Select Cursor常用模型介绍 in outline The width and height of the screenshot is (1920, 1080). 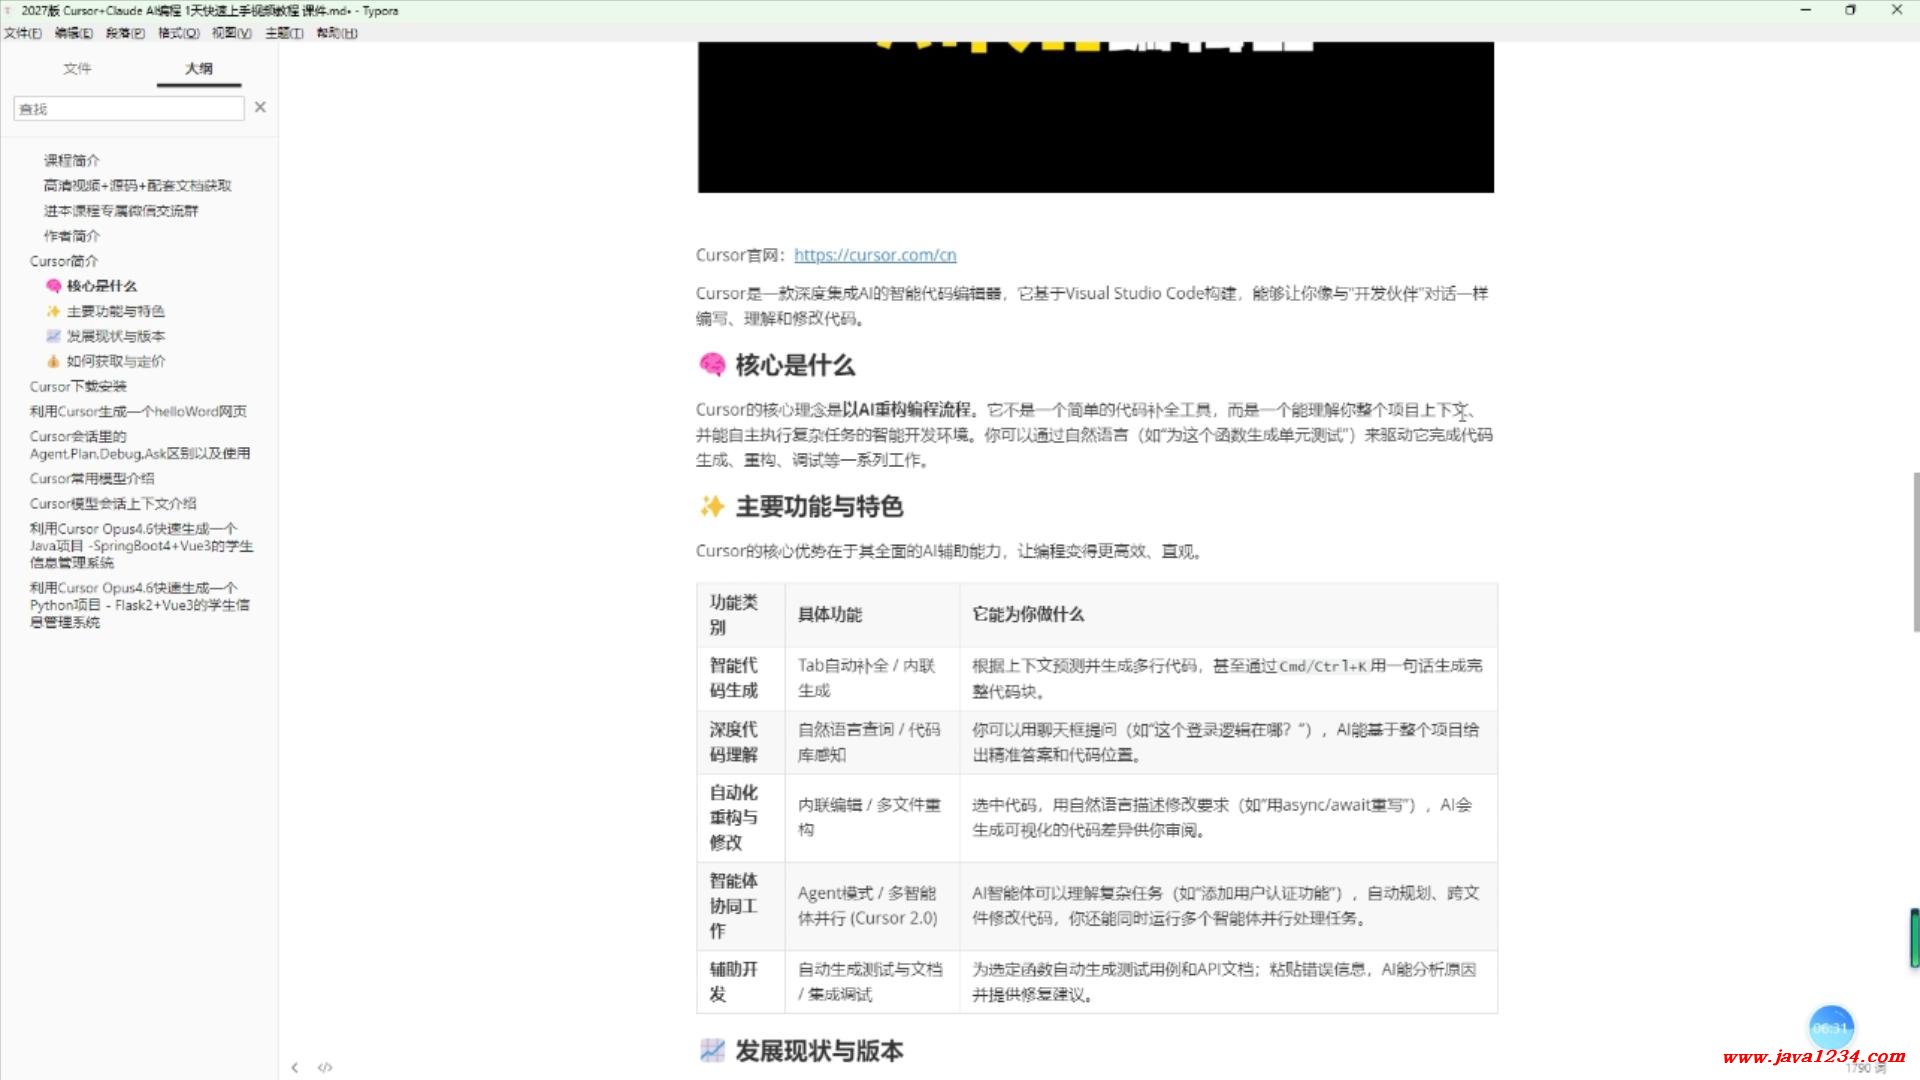pos(92,478)
